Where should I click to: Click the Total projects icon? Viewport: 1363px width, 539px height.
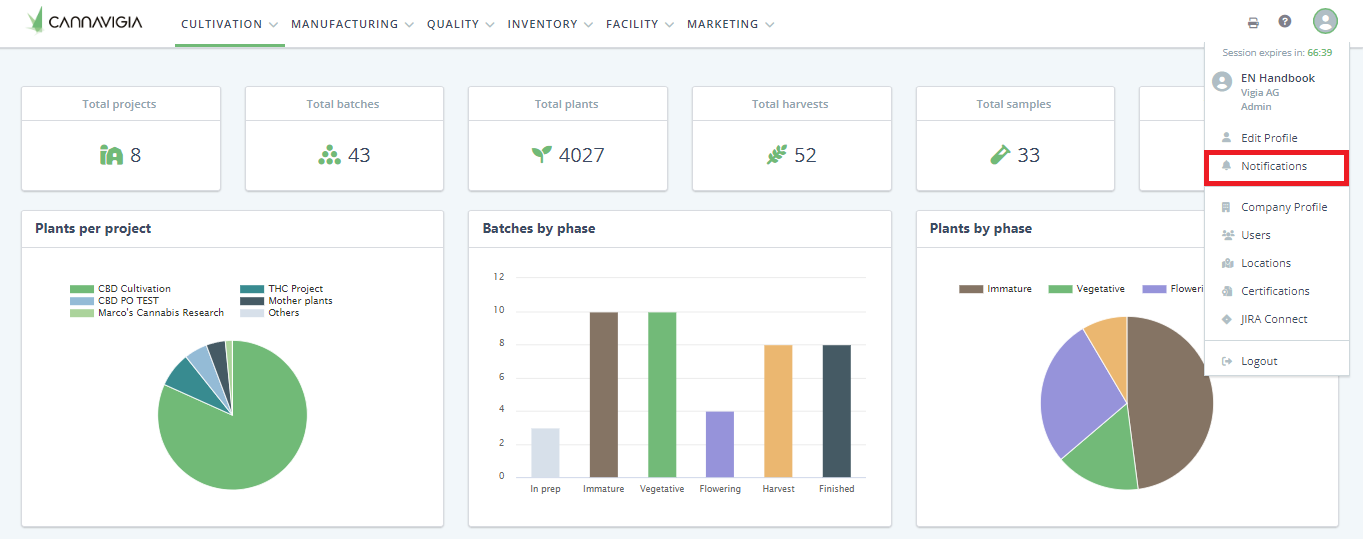(111, 155)
